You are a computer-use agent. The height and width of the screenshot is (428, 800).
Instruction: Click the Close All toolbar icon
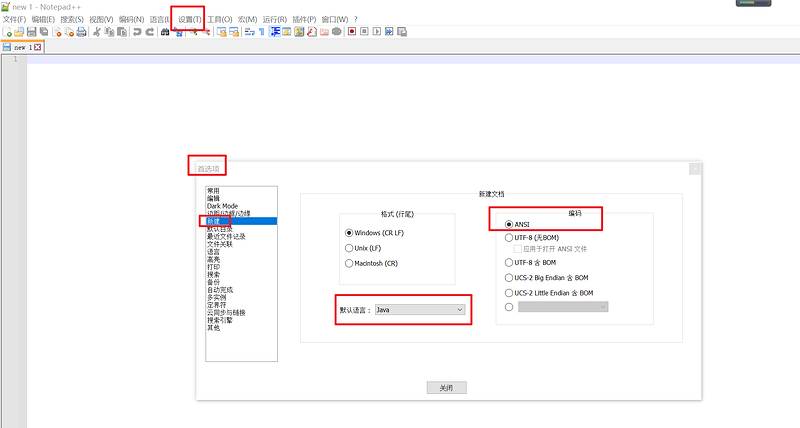point(69,32)
